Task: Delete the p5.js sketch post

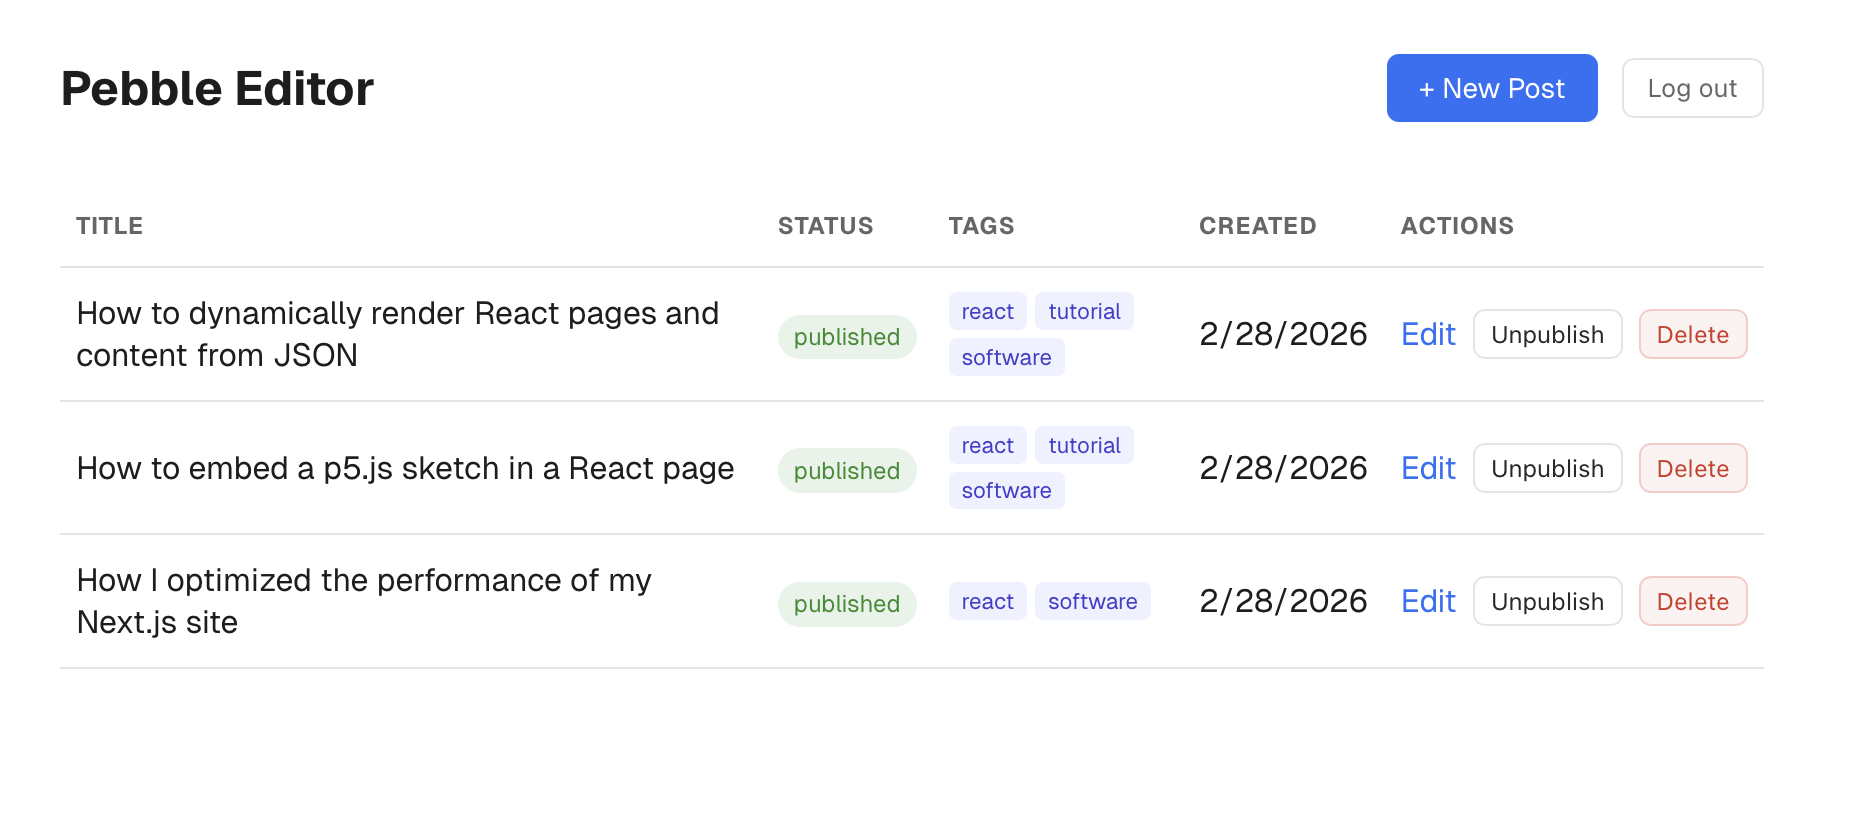Action: click(x=1692, y=468)
